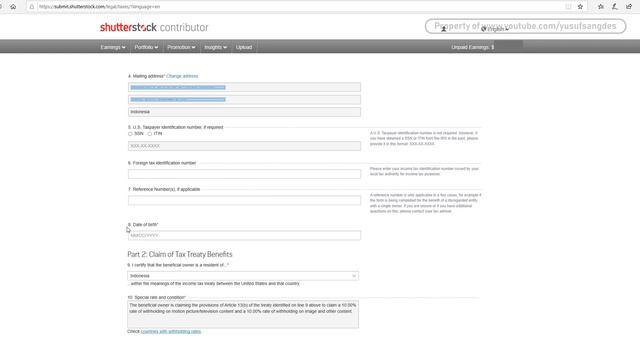Click the Change address link
Image resolution: width=640 pixels, height=360 pixels.
coord(182,76)
